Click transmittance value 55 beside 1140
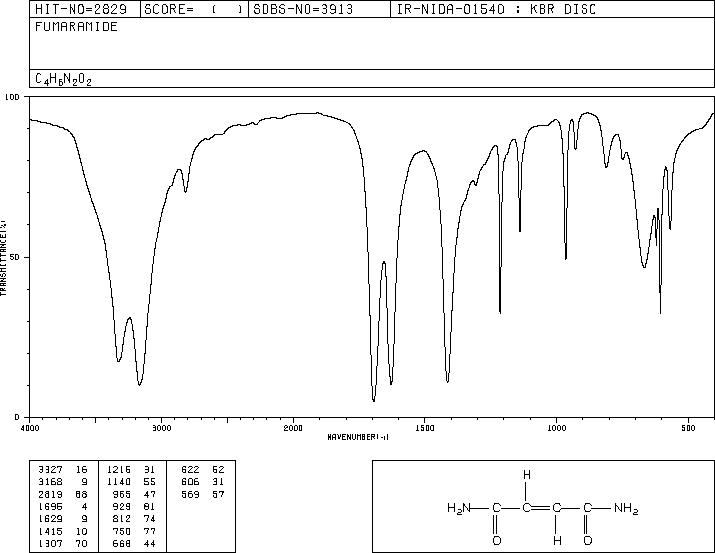Viewport: 715px width, 553px height. coord(150,482)
